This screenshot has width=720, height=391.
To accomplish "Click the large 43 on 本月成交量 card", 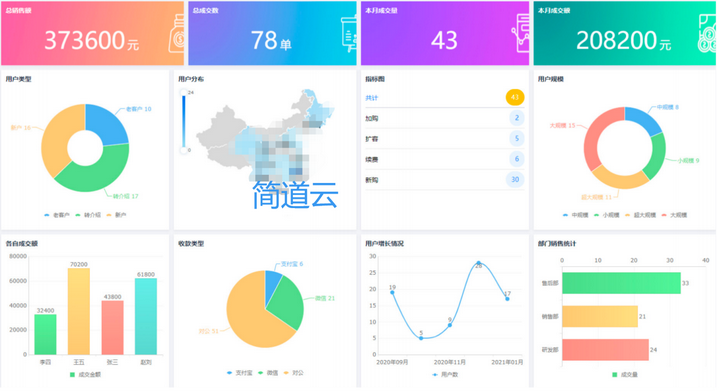I will tap(444, 40).
